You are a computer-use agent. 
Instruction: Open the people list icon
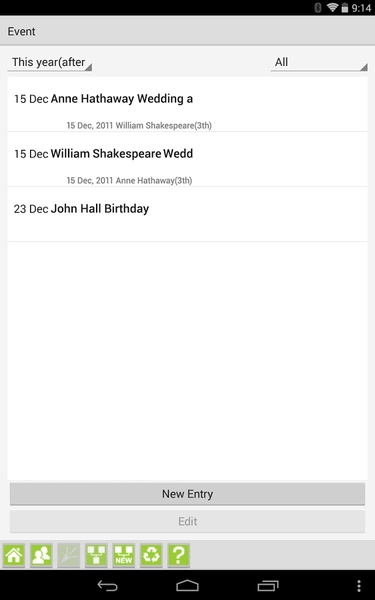click(x=41, y=555)
